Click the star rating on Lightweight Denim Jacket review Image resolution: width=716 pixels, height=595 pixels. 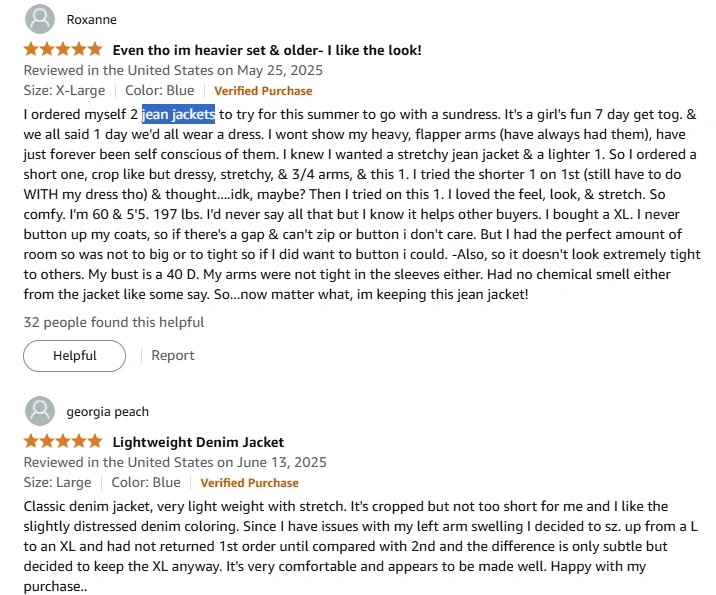pos(63,441)
